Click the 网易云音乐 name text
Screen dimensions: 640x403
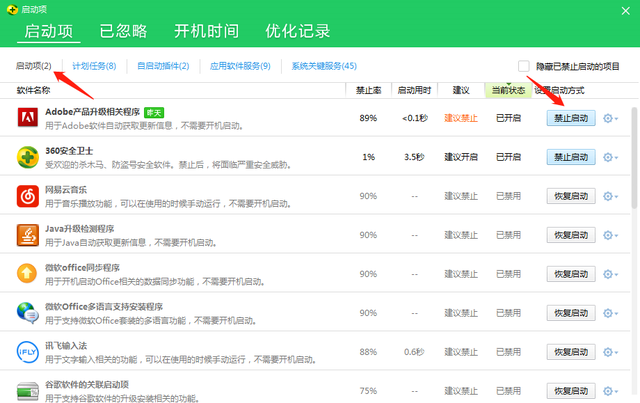coord(66,189)
